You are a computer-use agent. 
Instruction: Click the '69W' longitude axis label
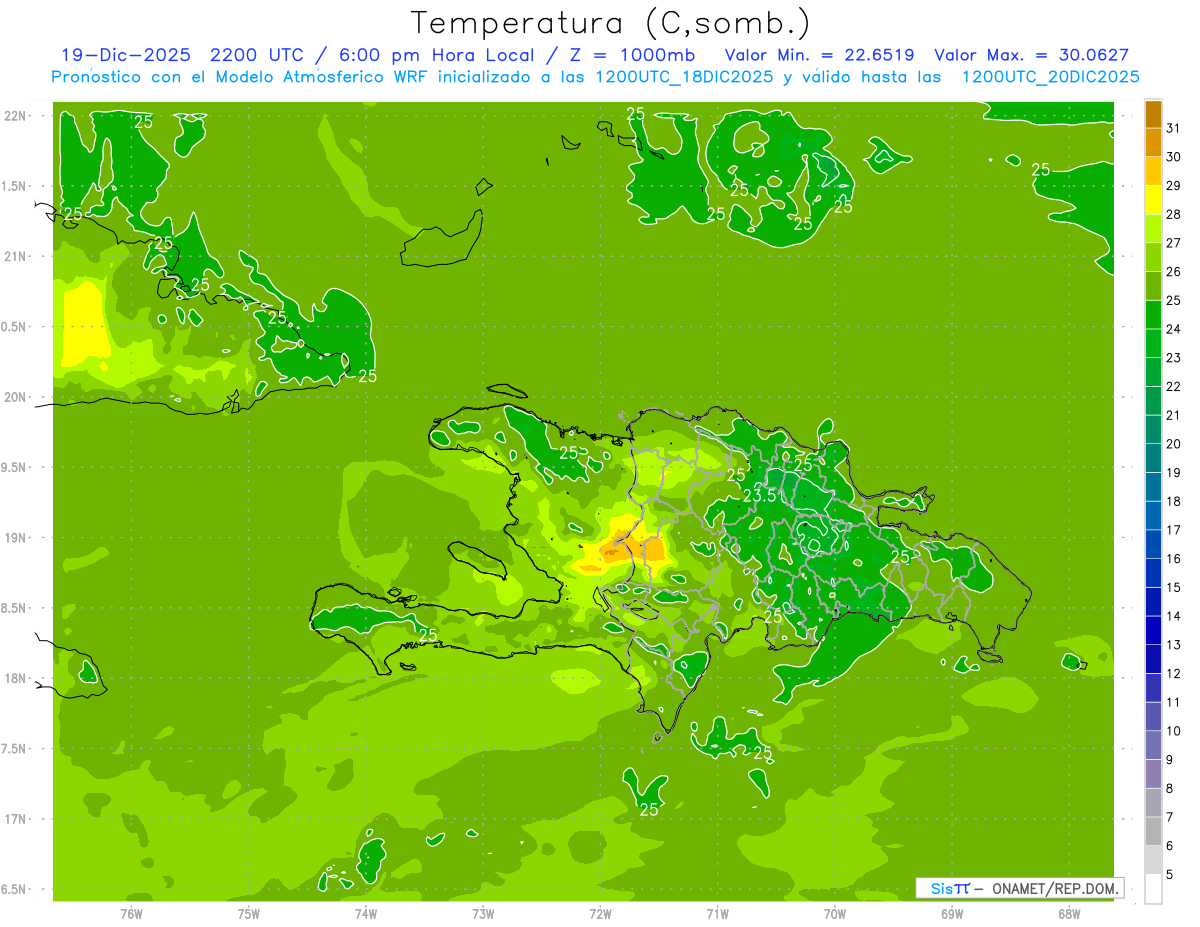952,913
